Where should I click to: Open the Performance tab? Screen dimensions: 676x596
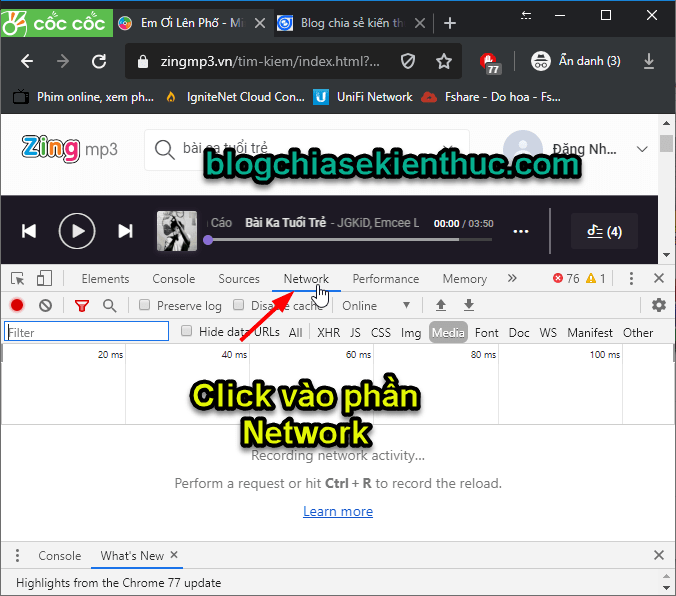(386, 279)
